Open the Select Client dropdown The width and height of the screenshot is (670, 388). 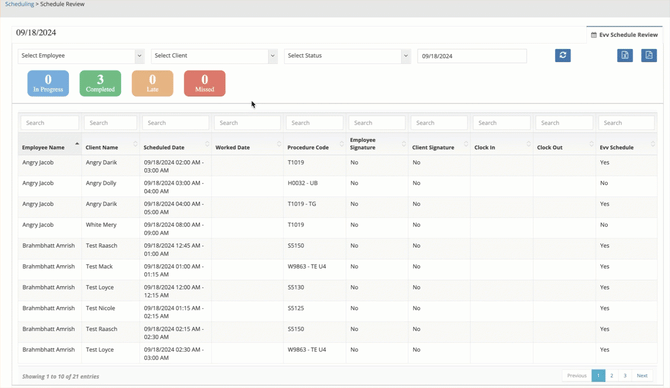(x=214, y=56)
